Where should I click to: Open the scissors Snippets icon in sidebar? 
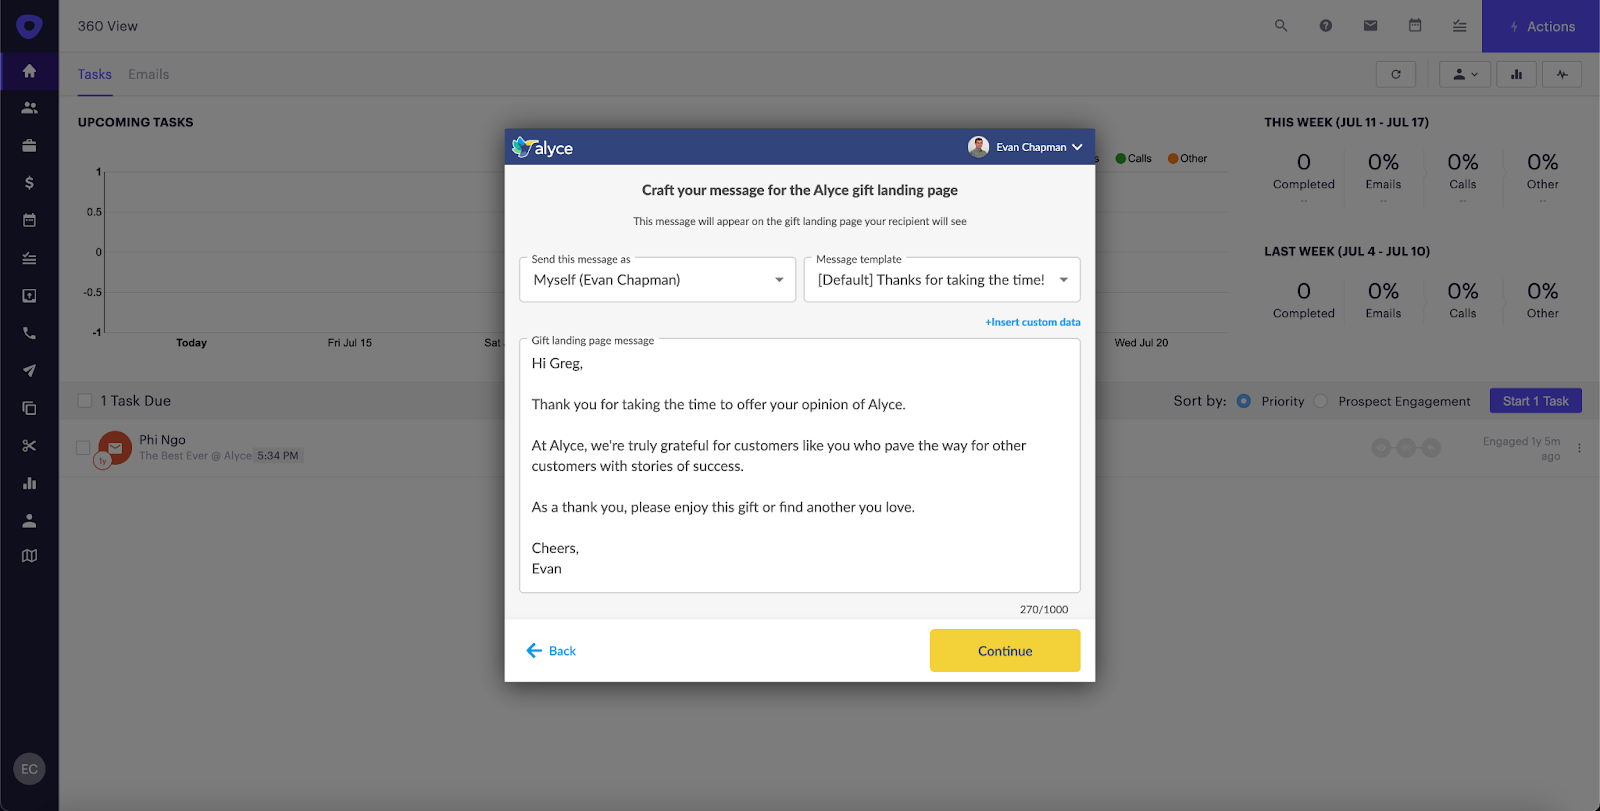29,446
